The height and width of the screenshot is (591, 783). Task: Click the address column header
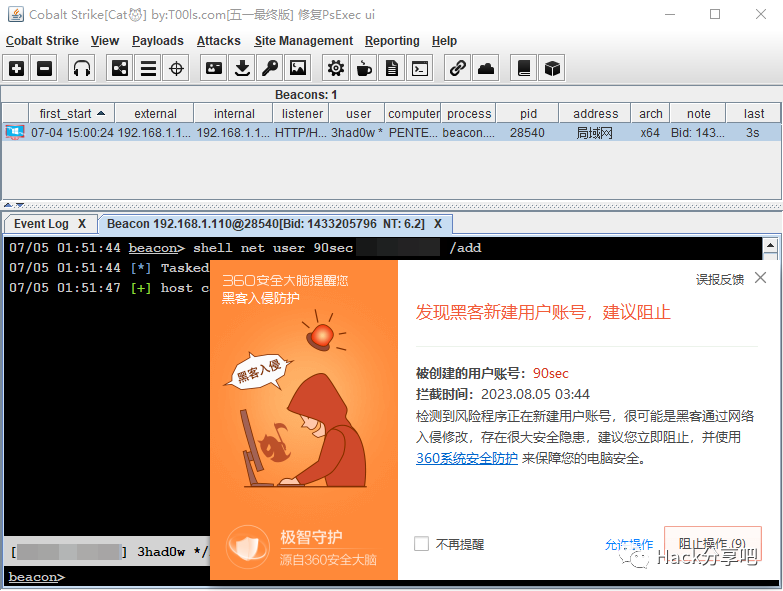[595, 114]
